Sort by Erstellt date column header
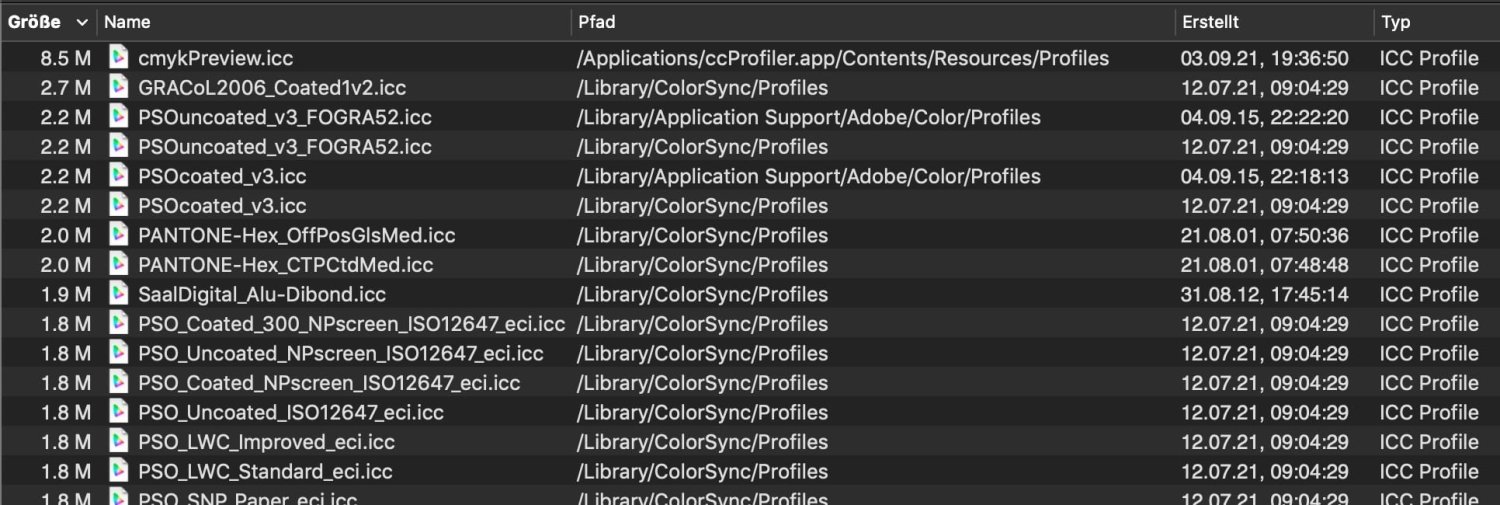Image resolution: width=1500 pixels, height=505 pixels. click(1210, 22)
